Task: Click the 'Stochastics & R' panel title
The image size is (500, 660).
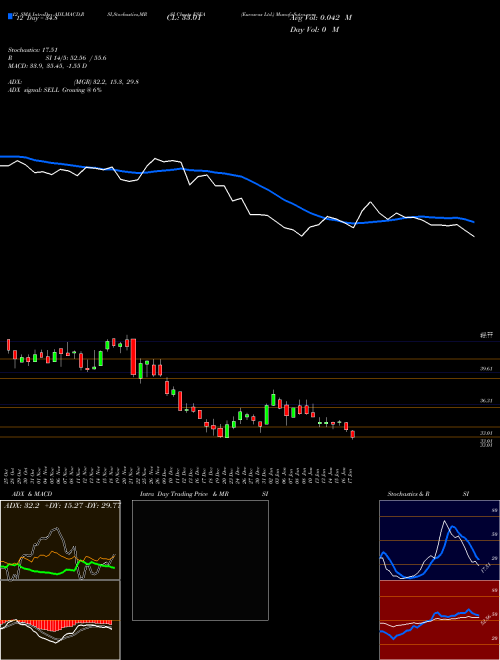Action: coord(409,494)
